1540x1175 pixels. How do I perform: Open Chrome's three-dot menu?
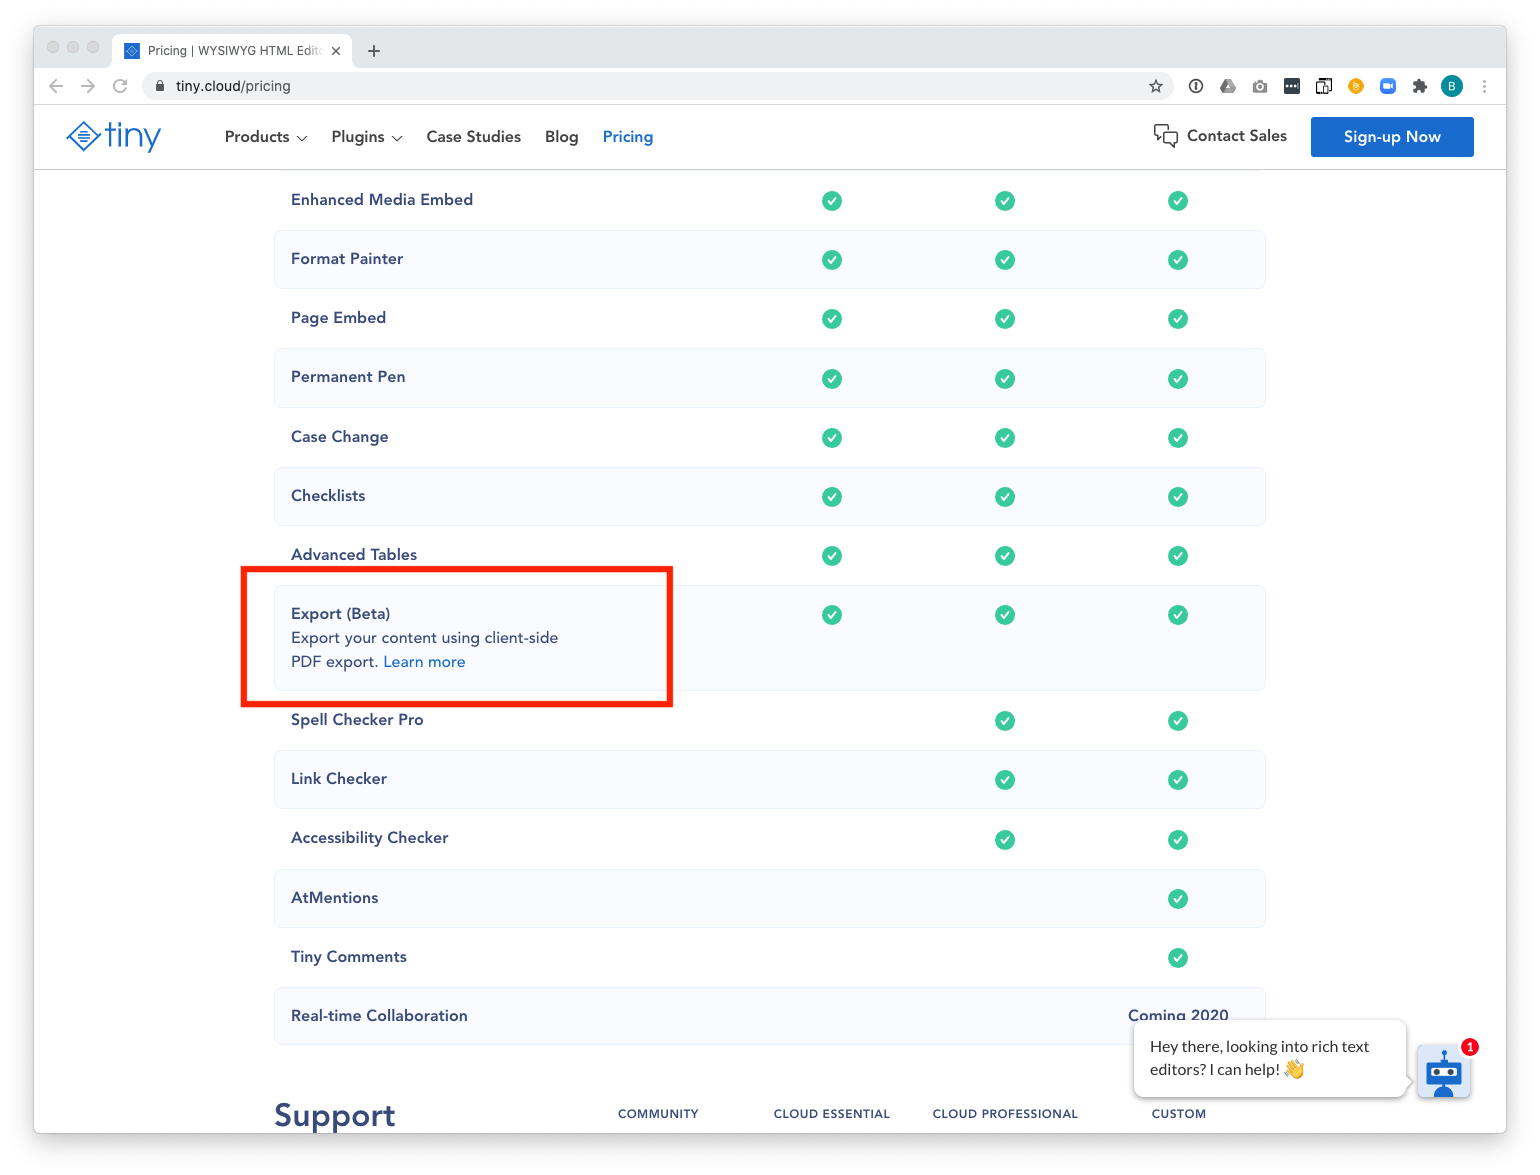[x=1485, y=86]
